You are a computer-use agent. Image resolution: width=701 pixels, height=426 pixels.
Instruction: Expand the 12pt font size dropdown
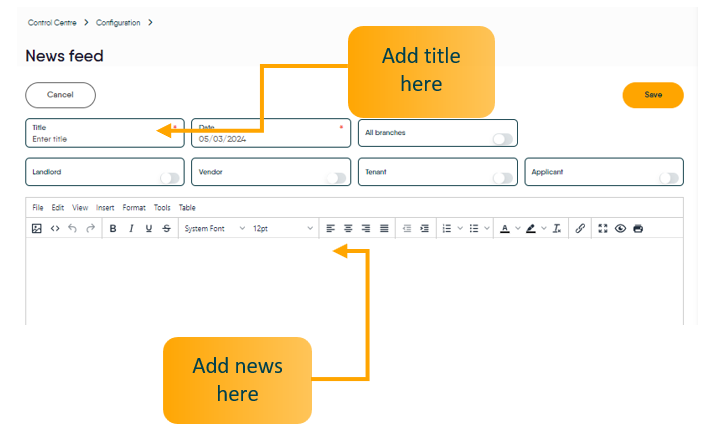(x=282, y=229)
